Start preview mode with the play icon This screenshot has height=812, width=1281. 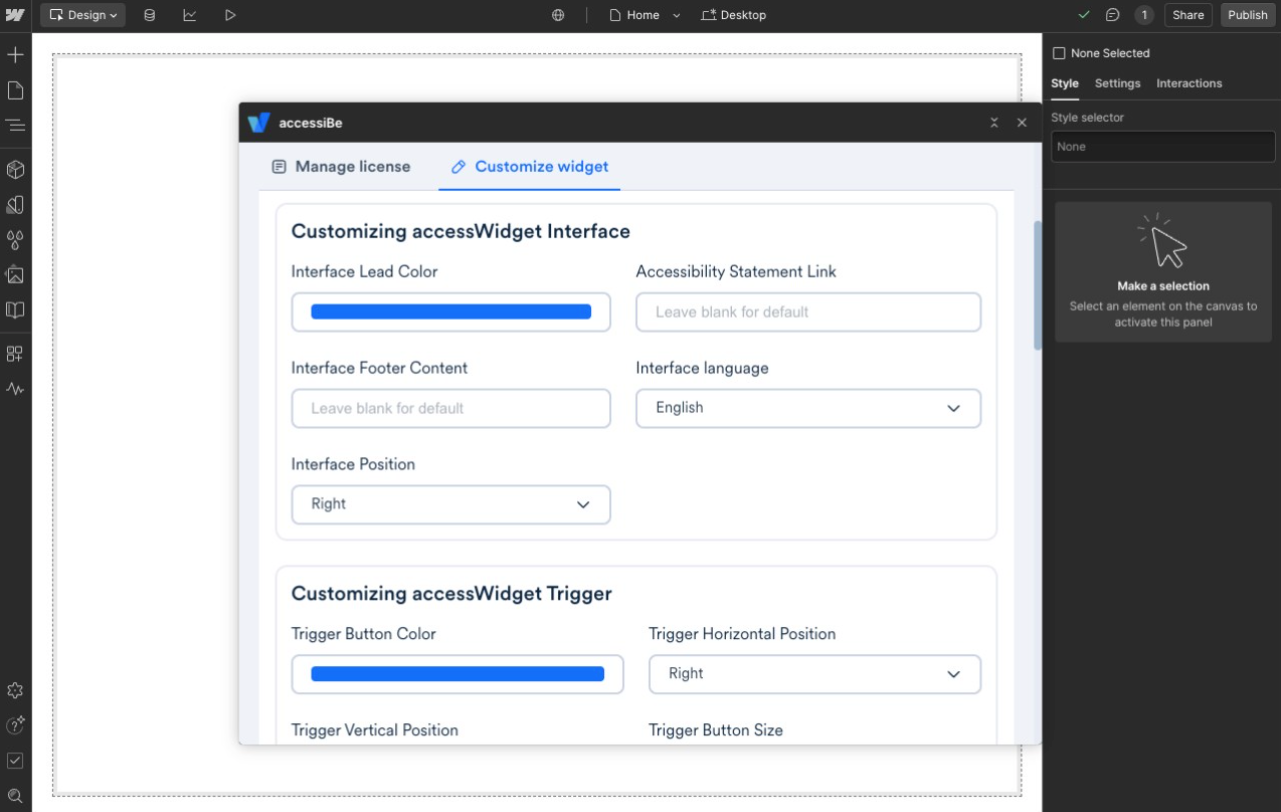tap(227, 15)
